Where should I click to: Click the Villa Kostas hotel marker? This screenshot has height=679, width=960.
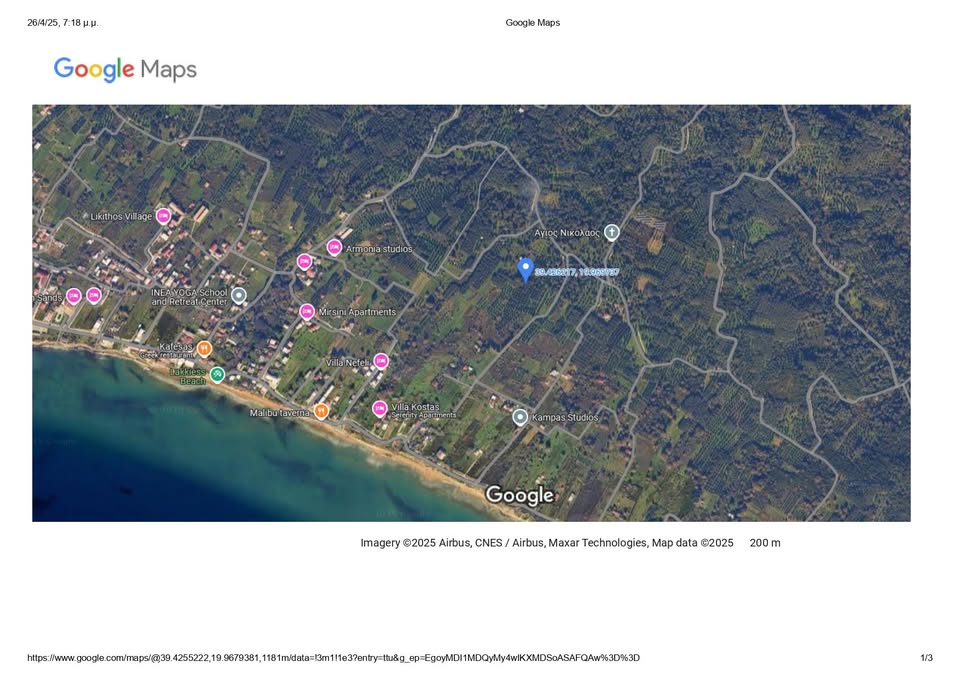[379, 408]
